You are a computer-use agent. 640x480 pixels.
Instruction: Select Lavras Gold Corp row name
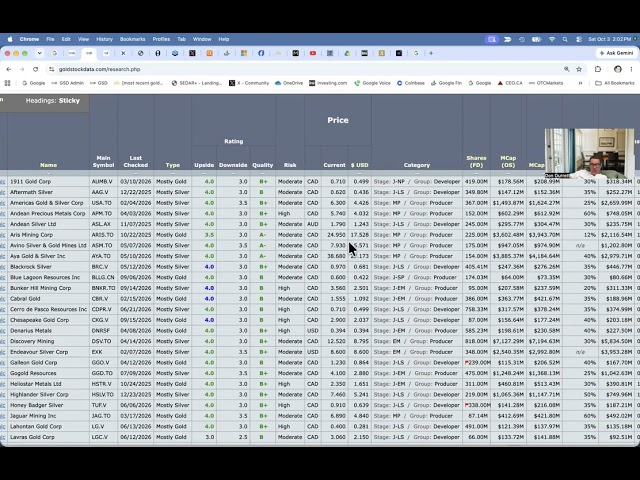click(x=32, y=437)
